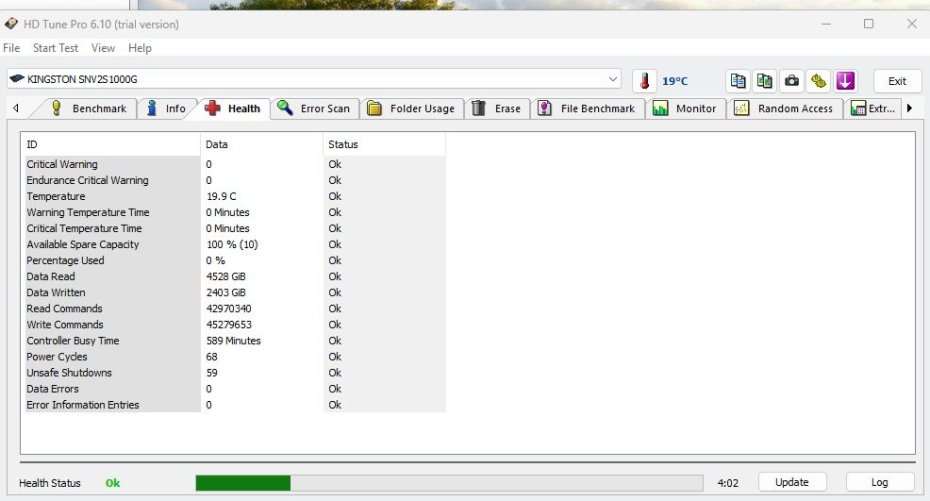The width and height of the screenshot is (930, 501).
Task: Click the Log button
Action: [880, 482]
